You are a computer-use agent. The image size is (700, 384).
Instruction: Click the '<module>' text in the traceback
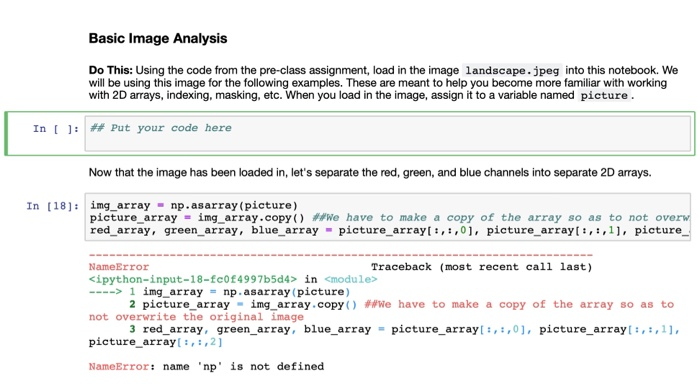point(350,280)
